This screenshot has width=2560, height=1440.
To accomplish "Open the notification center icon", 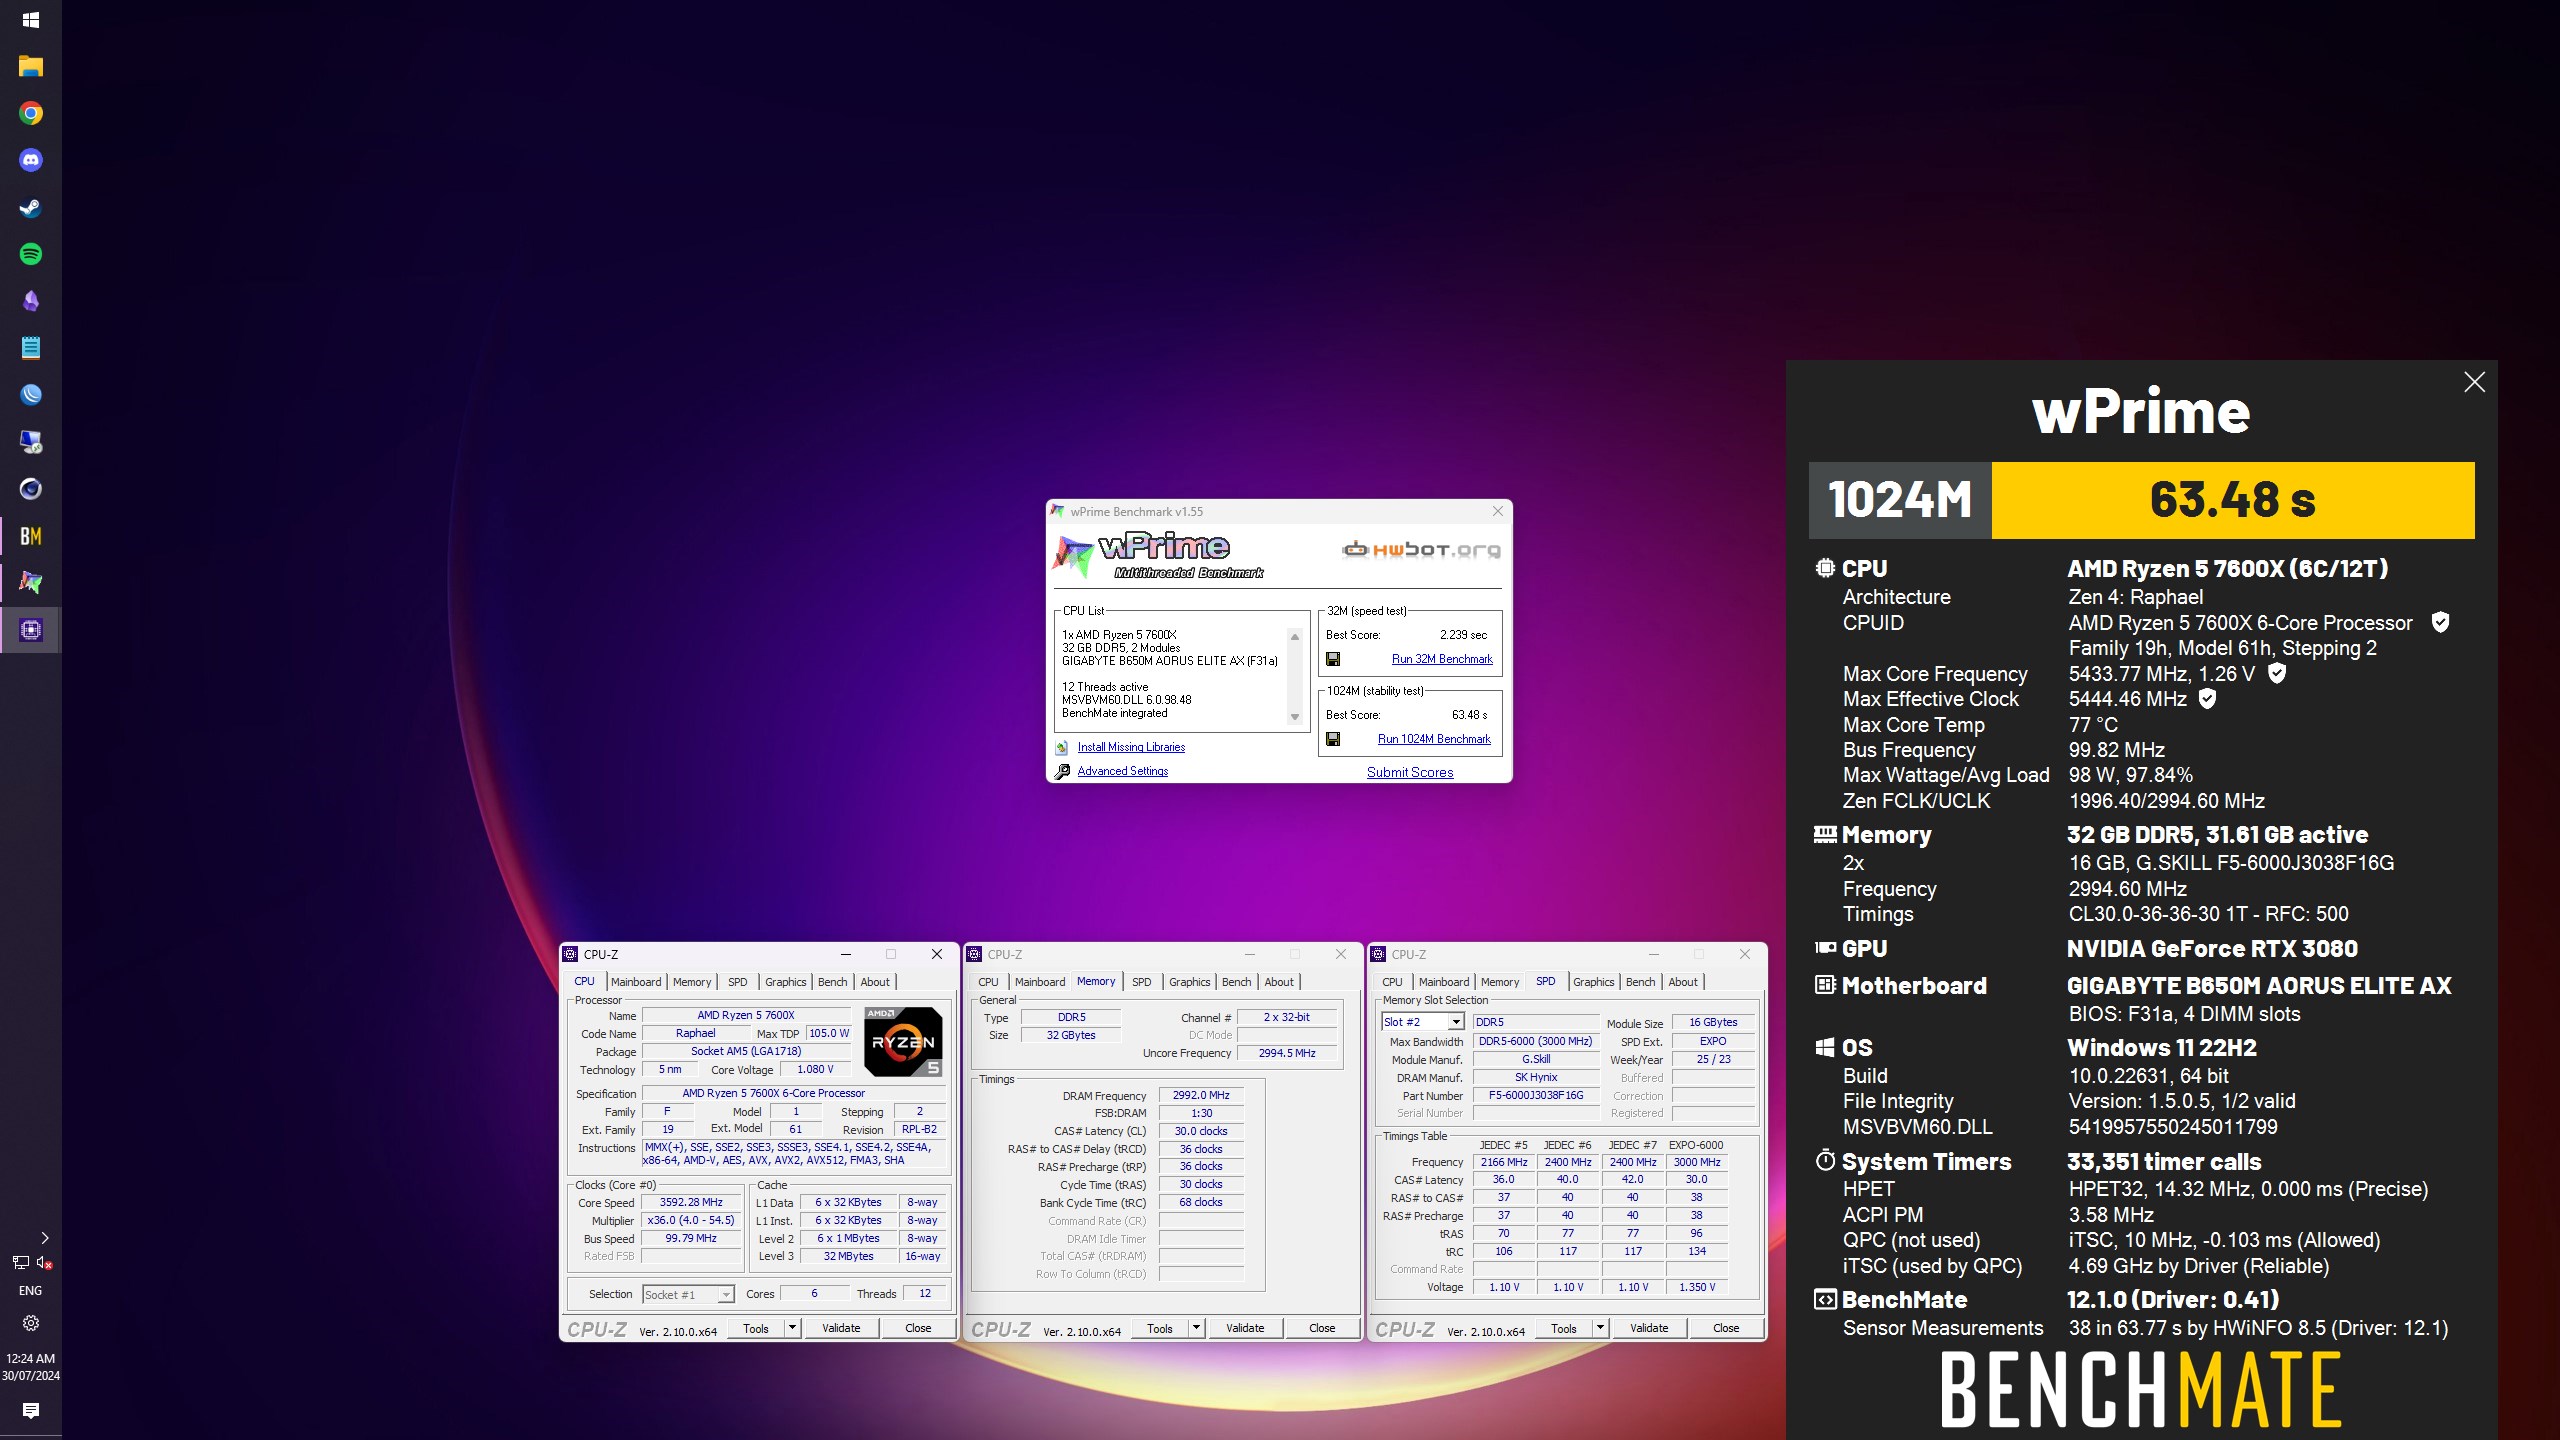I will [x=30, y=1411].
